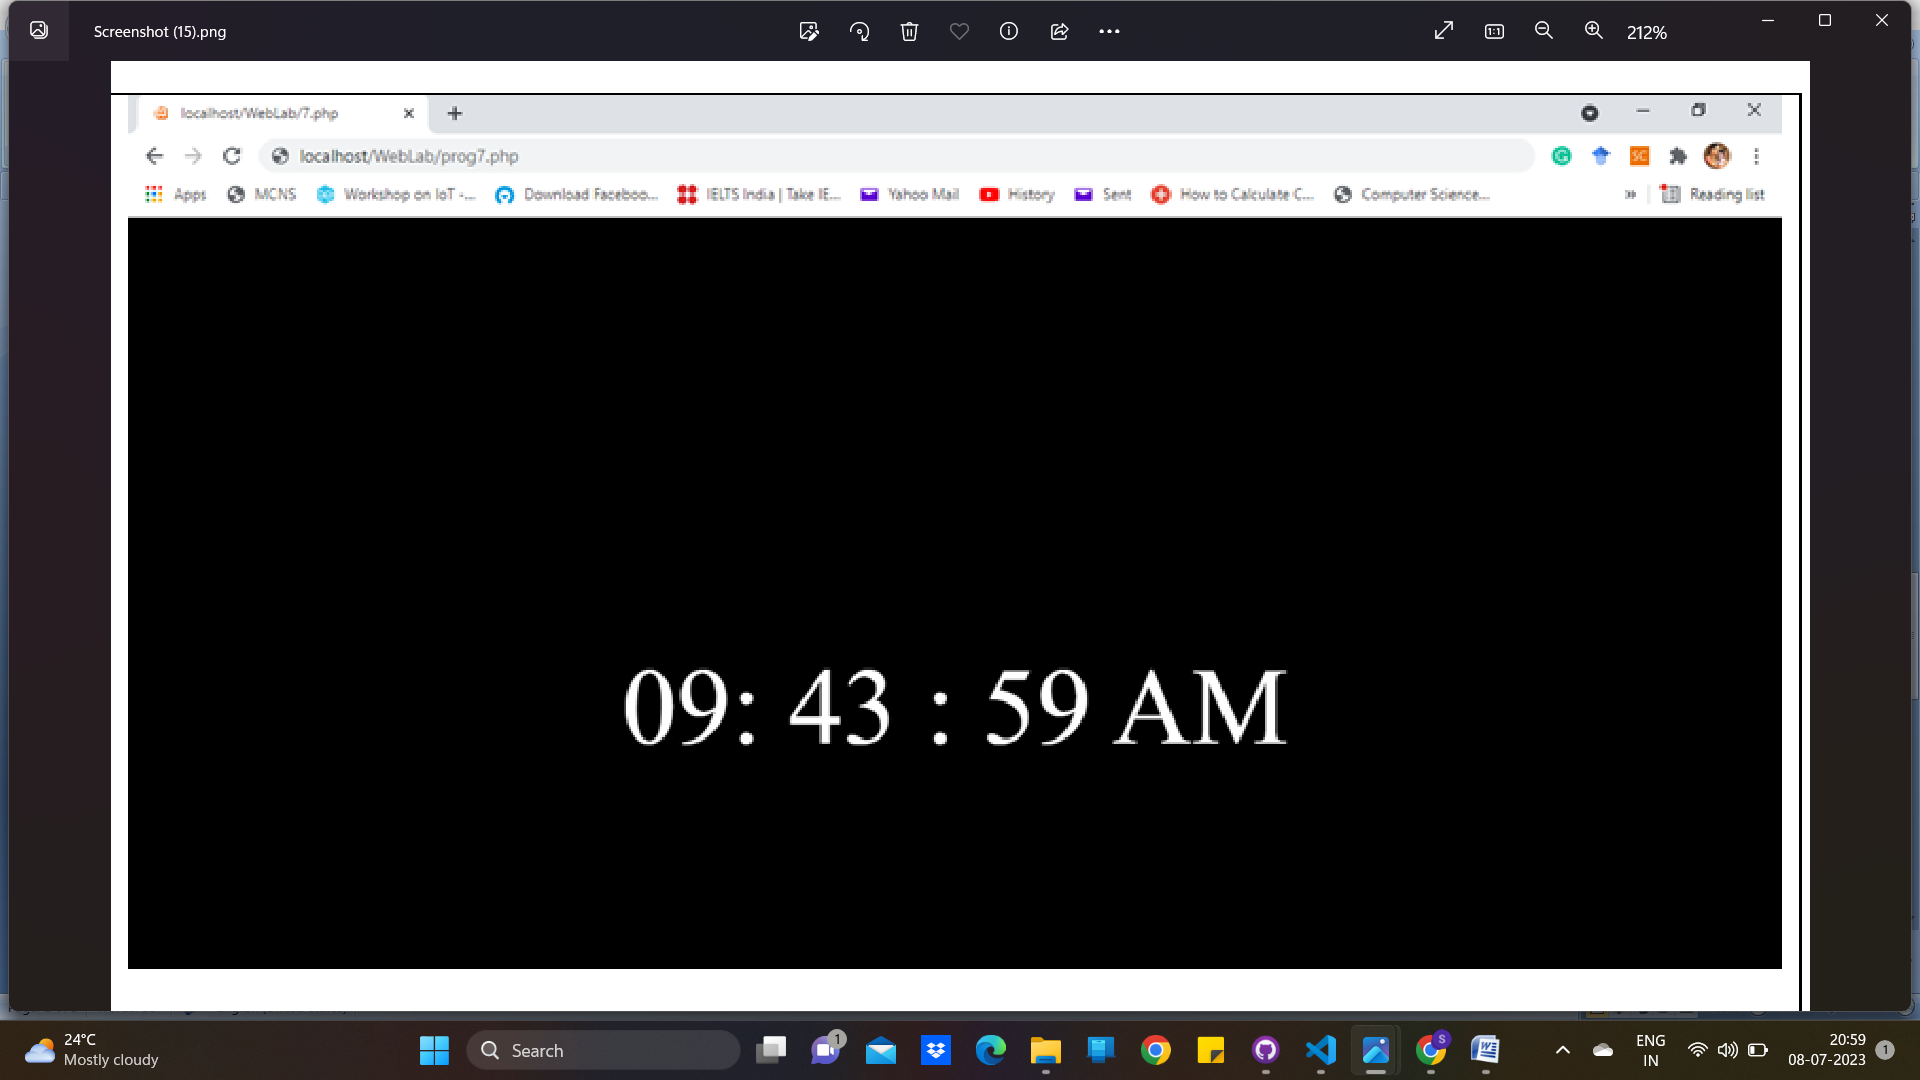
Task: Click the Zoom in magnifier icon
Action: (x=1592, y=31)
